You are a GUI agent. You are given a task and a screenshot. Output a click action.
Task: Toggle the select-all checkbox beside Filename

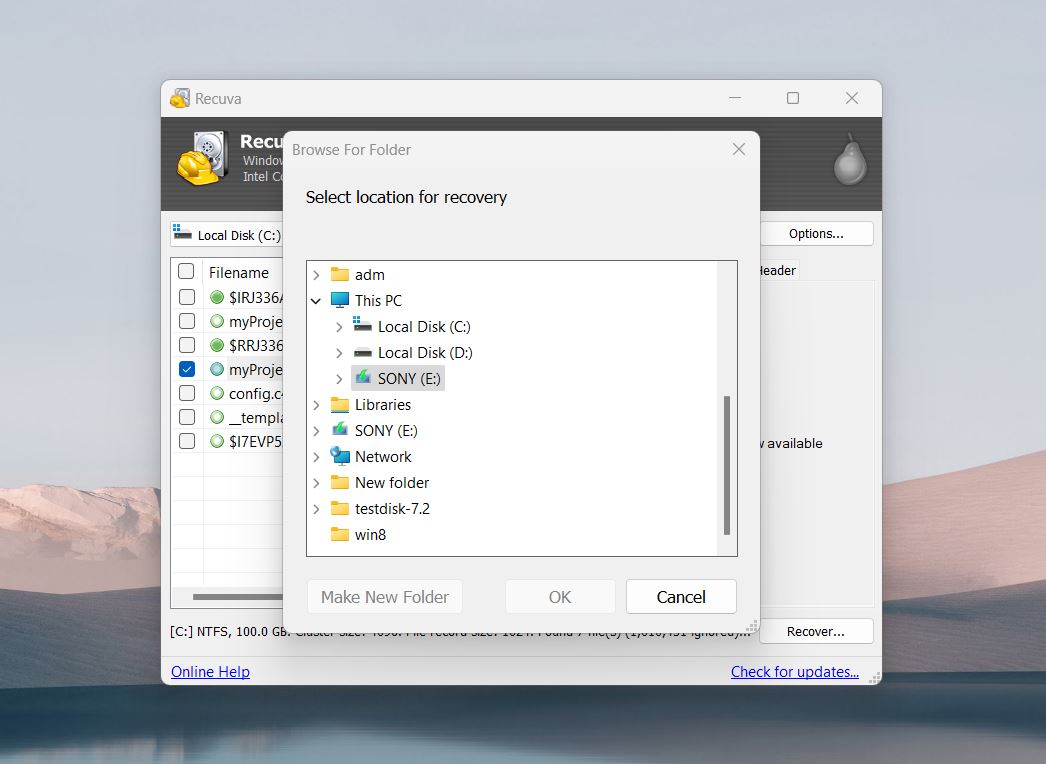(x=186, y=272)
